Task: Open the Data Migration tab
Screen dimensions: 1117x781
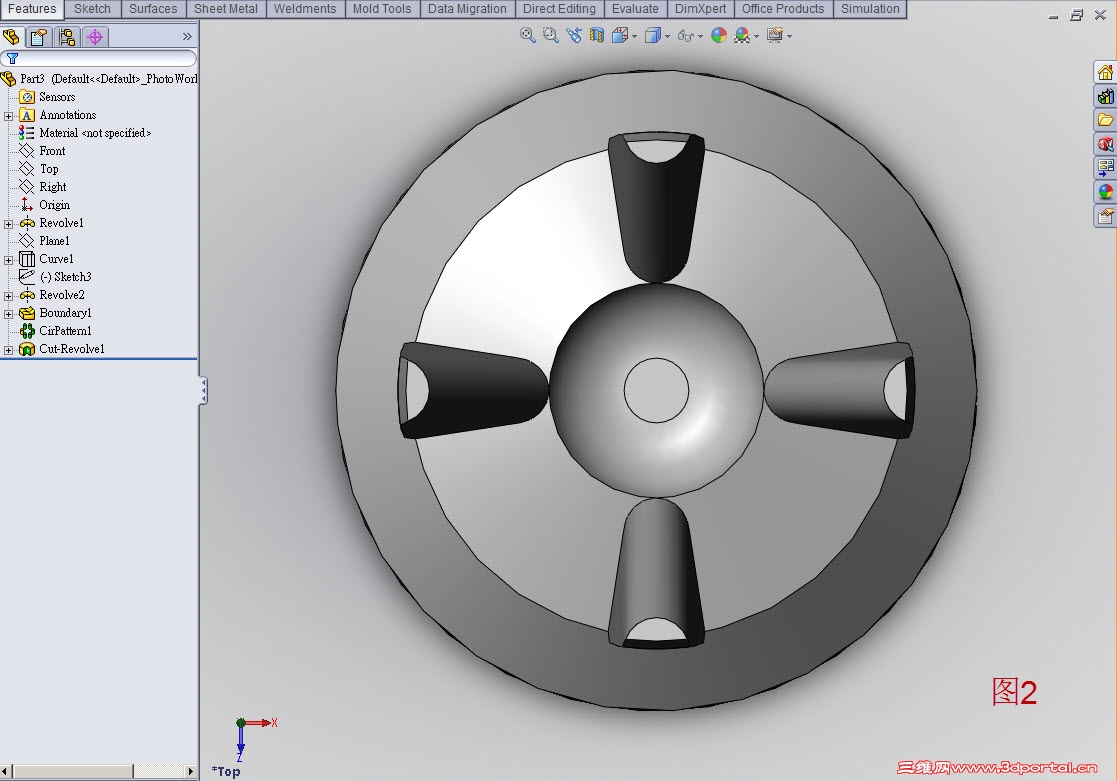Action: (467, 9)
